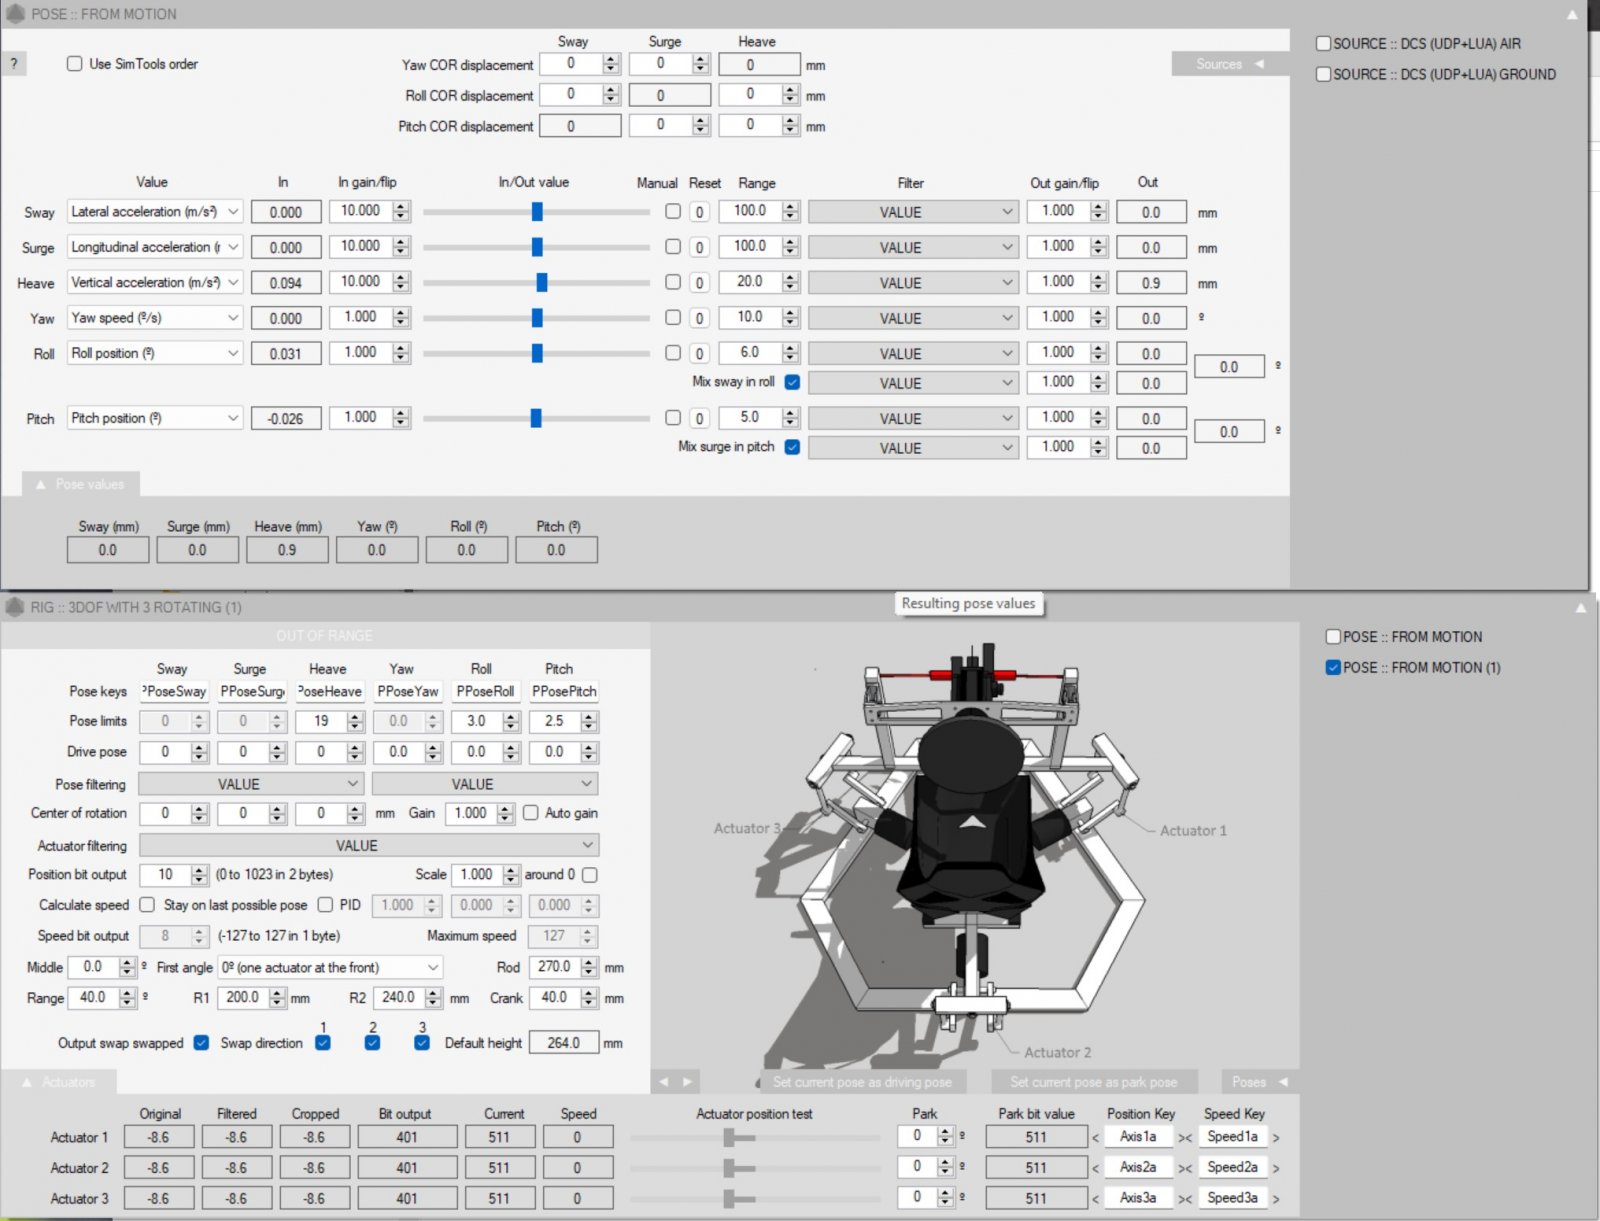Uncheck POSE :: FROM MOTION (1) in the RIG window
Viewport: 1600px width, 1221px height.
coord(1333,667)
